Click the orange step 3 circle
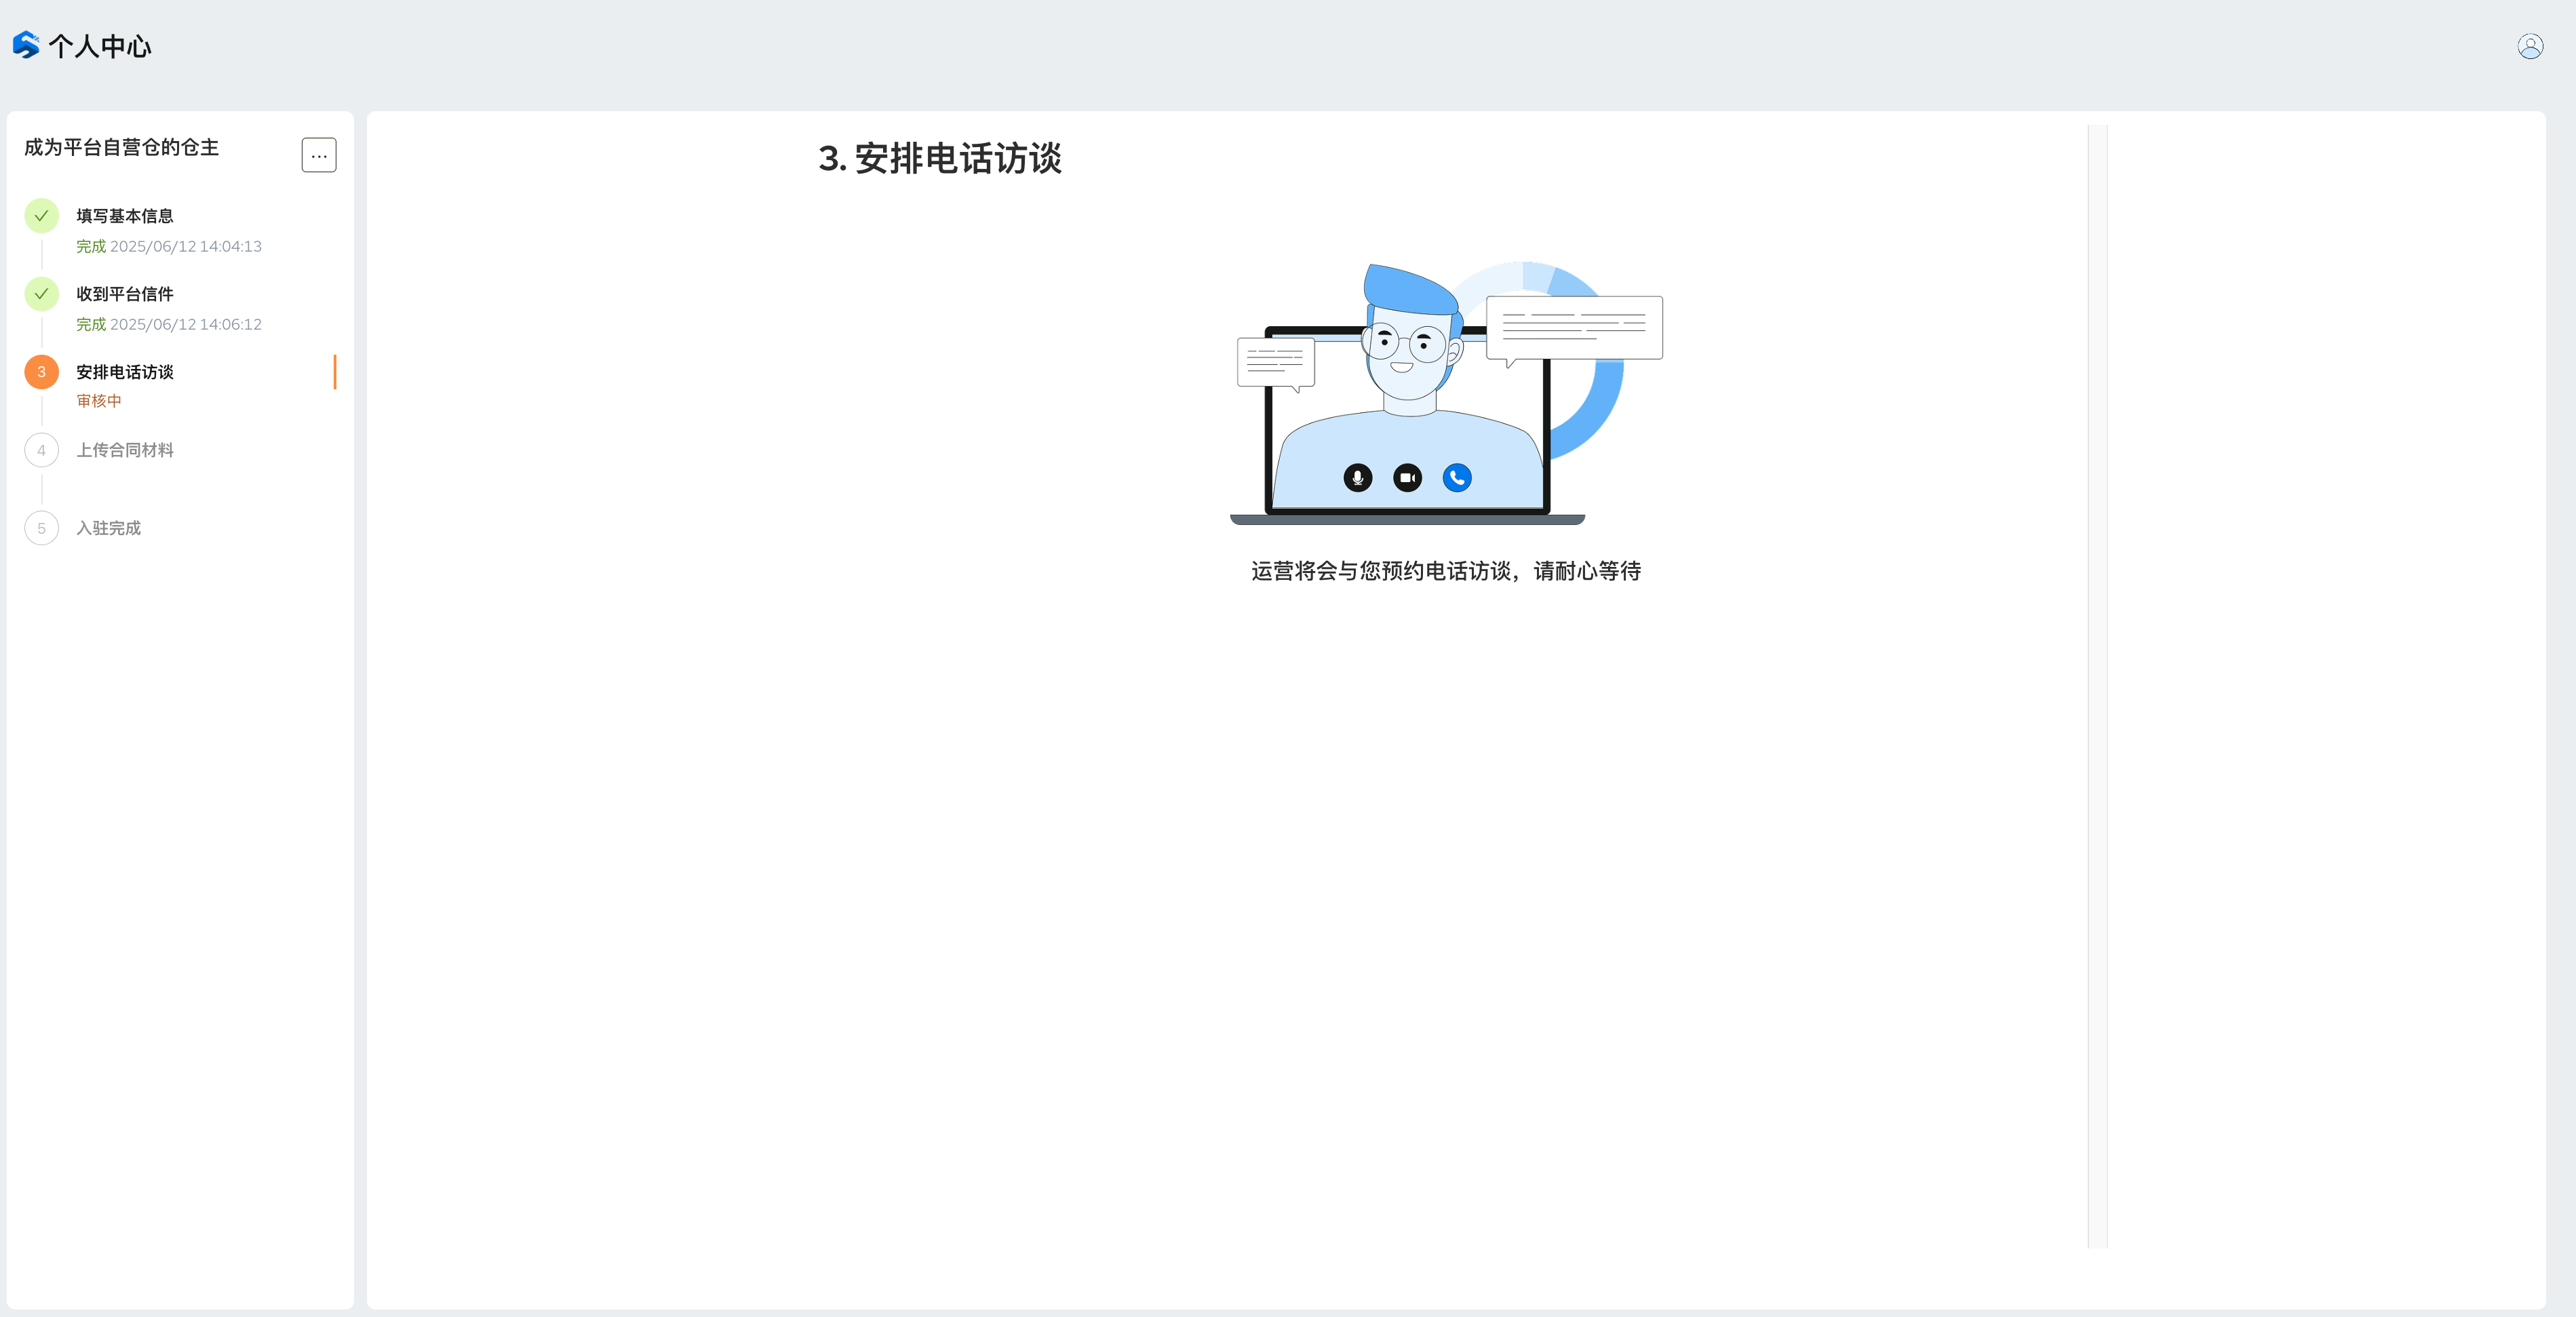2576x1317 pixels. 41,372
